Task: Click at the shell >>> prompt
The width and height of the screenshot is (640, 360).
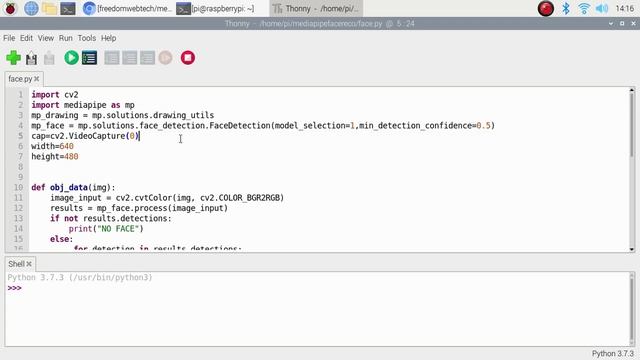Action: (14, 288)
